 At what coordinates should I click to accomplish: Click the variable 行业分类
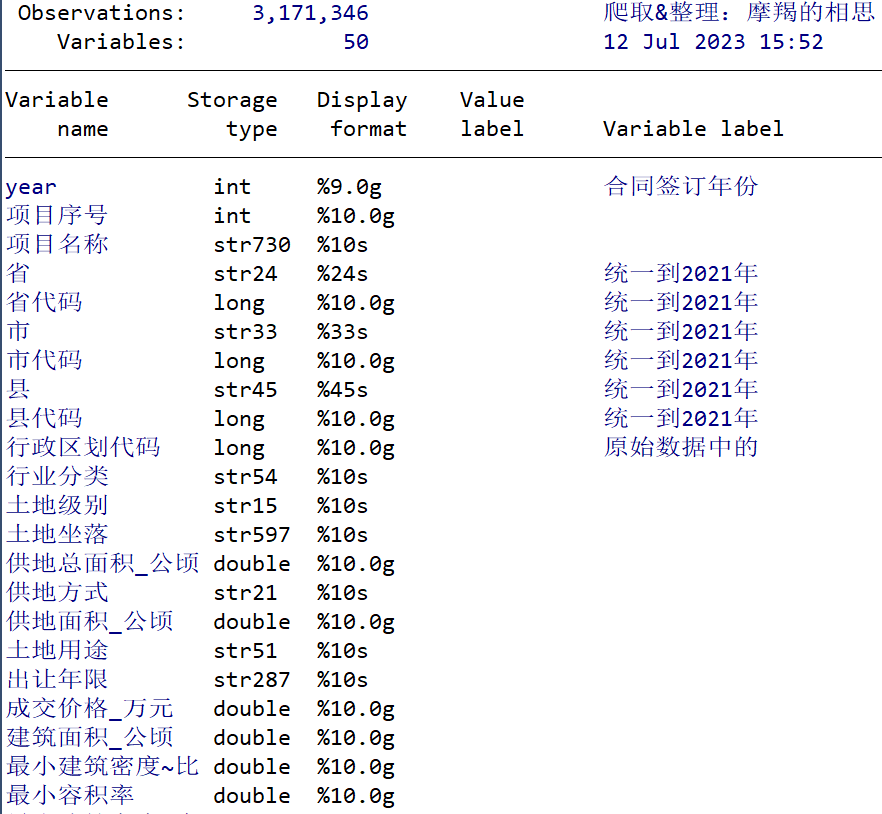point(57,476)
